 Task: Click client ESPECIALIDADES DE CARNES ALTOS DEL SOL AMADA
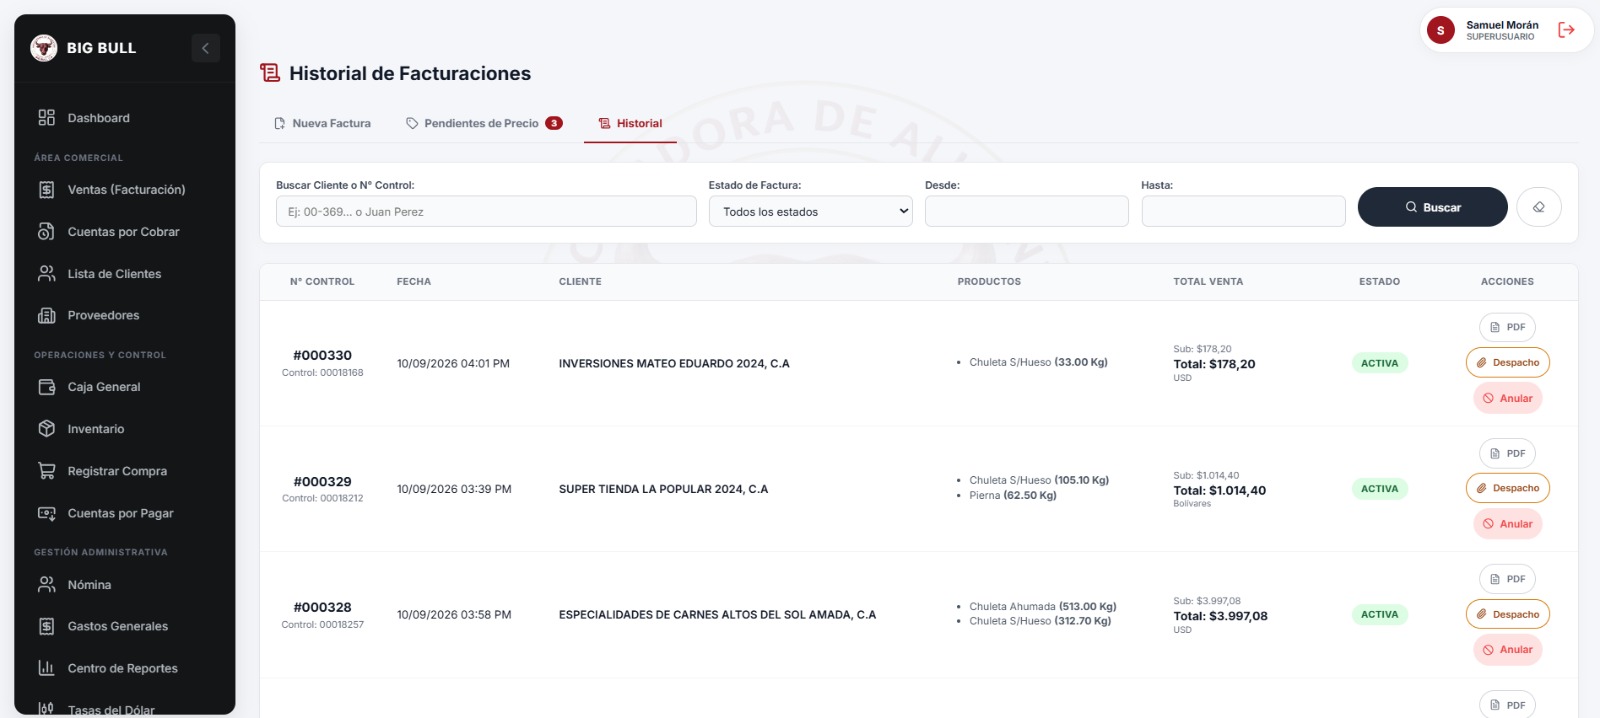[x=717, y=615]
